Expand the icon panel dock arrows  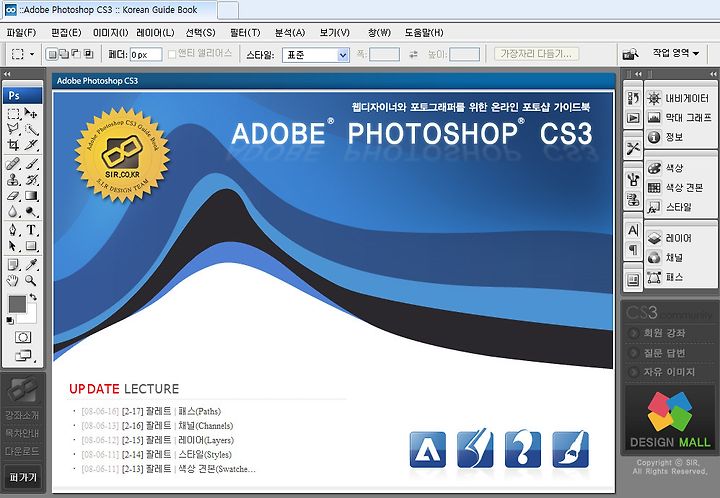(638, 74)
